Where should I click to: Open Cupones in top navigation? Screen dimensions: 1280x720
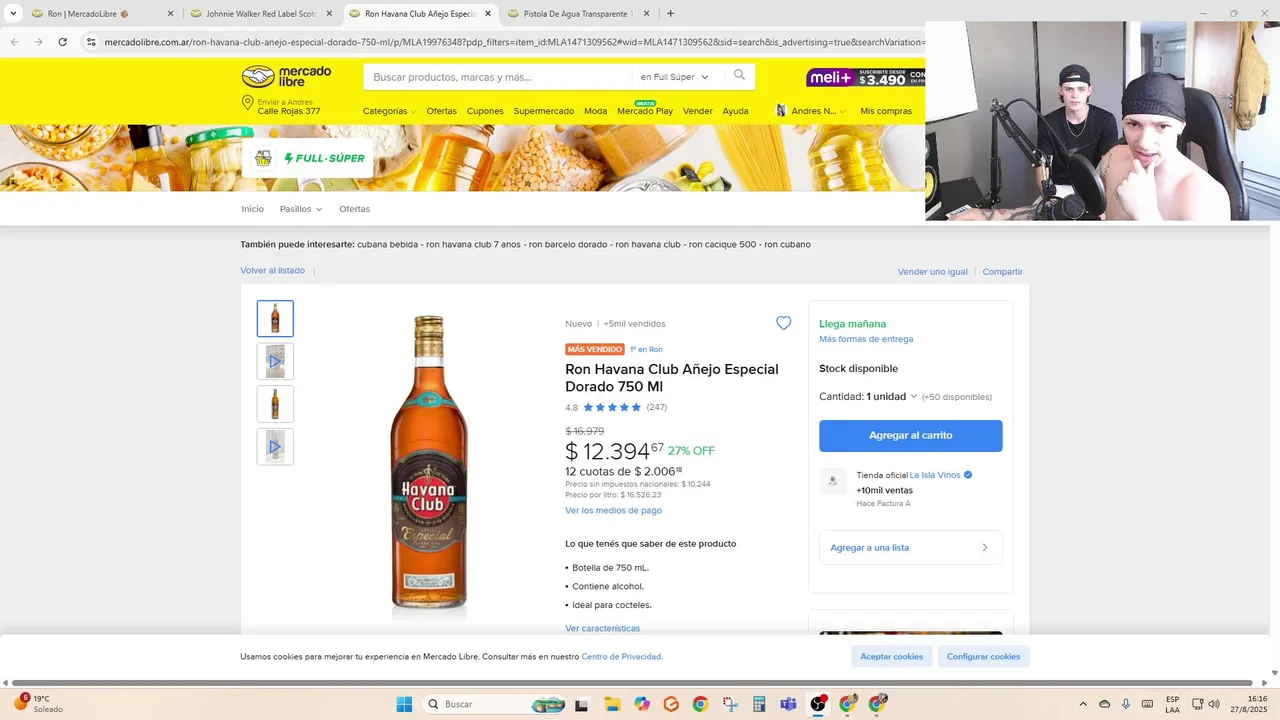pos(485,111)
